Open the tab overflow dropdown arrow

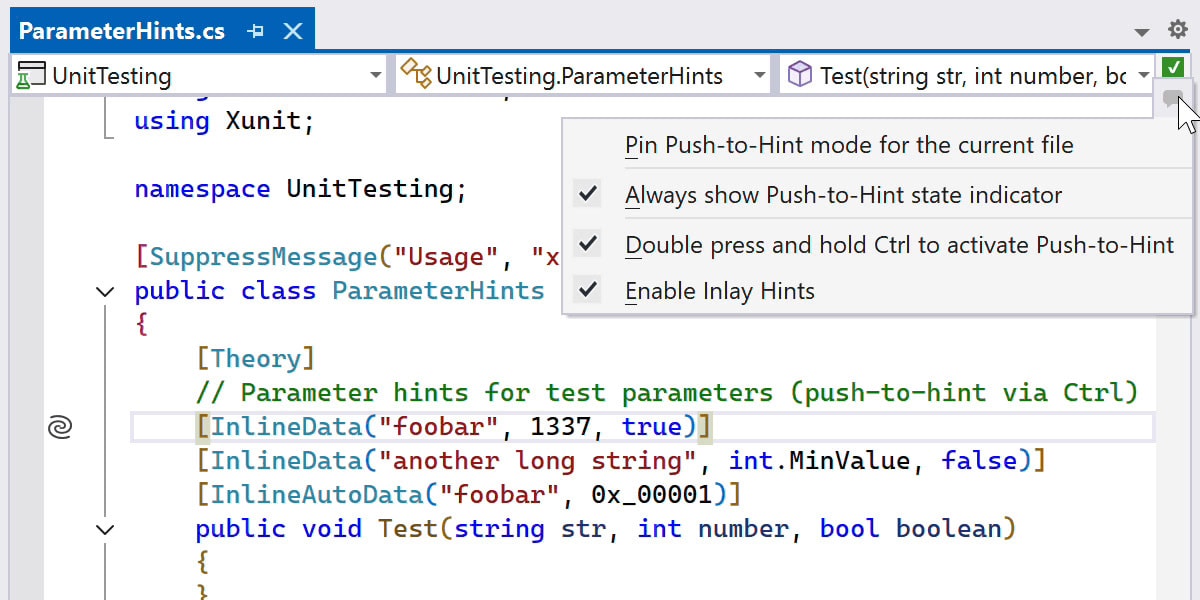pos(1143,32)
